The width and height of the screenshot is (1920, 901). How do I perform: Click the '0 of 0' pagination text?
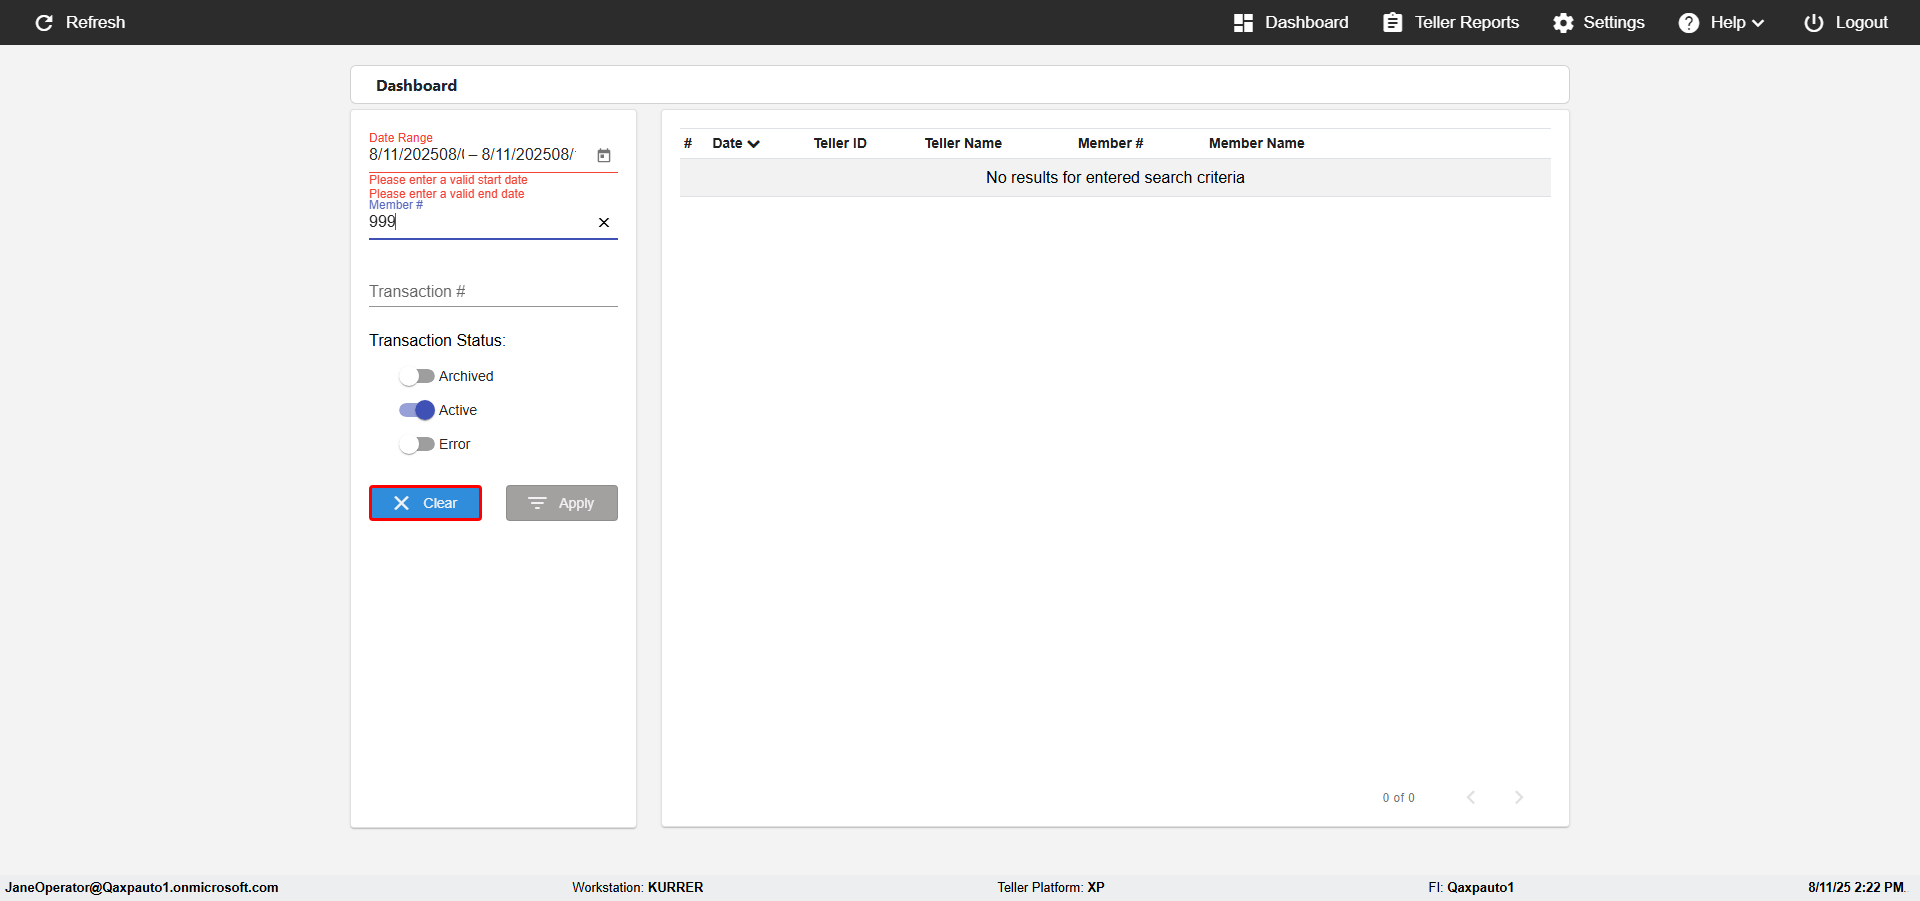(x=1398, y=798)
